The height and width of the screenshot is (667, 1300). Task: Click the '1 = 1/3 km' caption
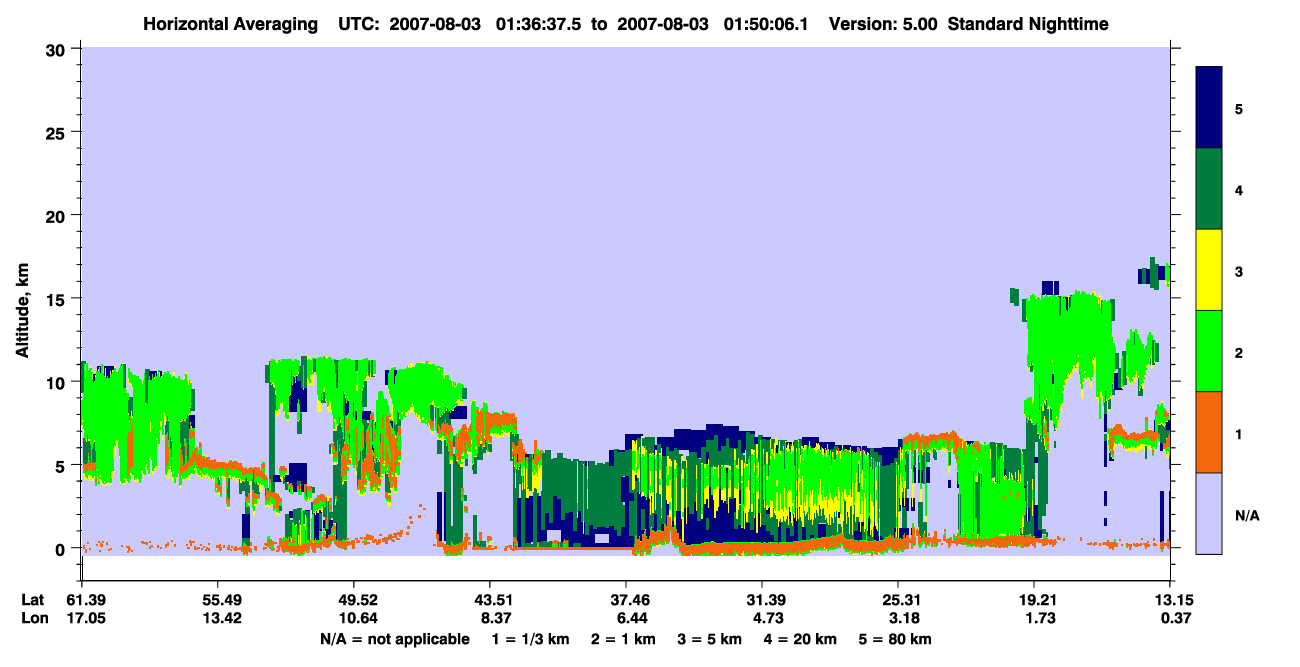(529, 638)
